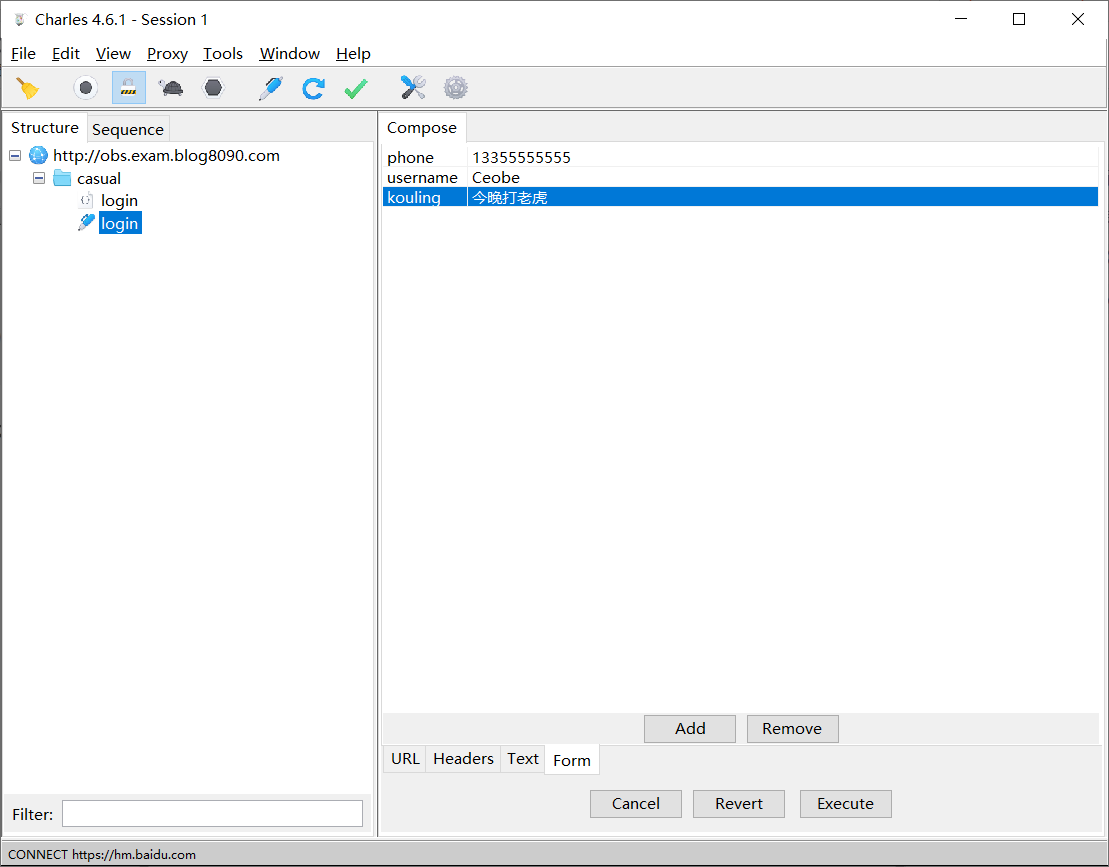Open the Window menu
This screenshot has height=867, width=1109.
coord(289,54)
